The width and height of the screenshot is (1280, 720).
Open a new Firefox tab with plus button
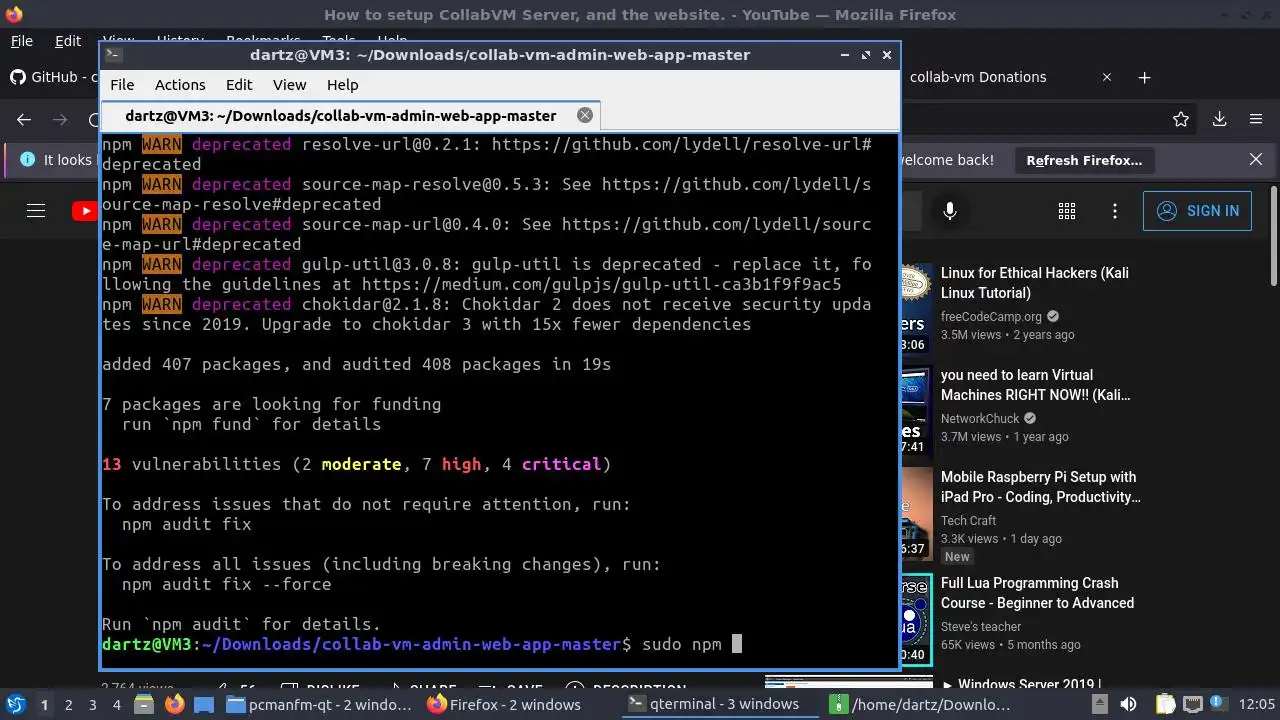point(1145,77)
